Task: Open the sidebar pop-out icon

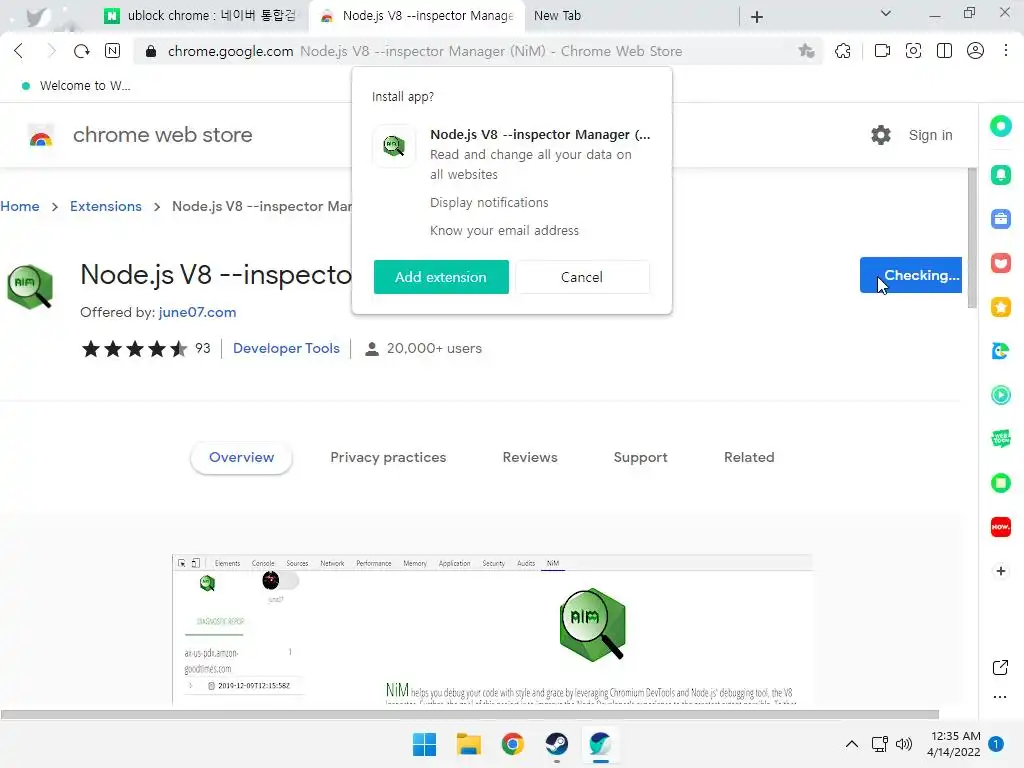Action: pos(1000,667)
